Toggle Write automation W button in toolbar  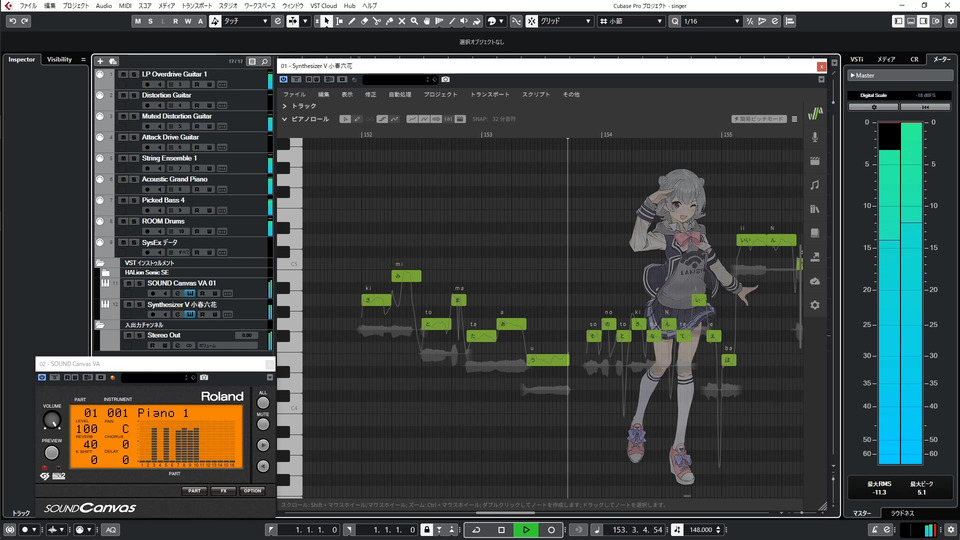tap(187, 21)
